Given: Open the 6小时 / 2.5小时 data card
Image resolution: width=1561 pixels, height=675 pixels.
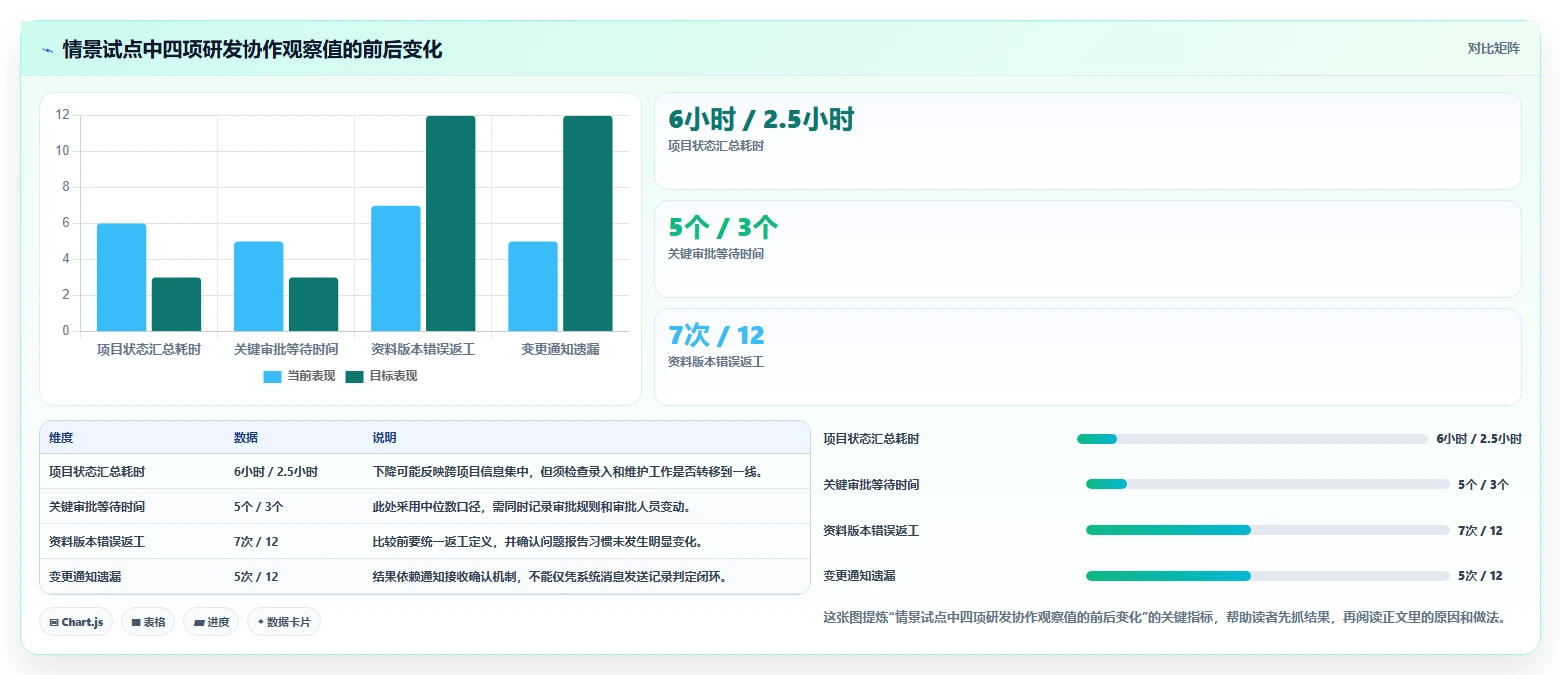Looking at the screenshot, I should click(1087, 141).
